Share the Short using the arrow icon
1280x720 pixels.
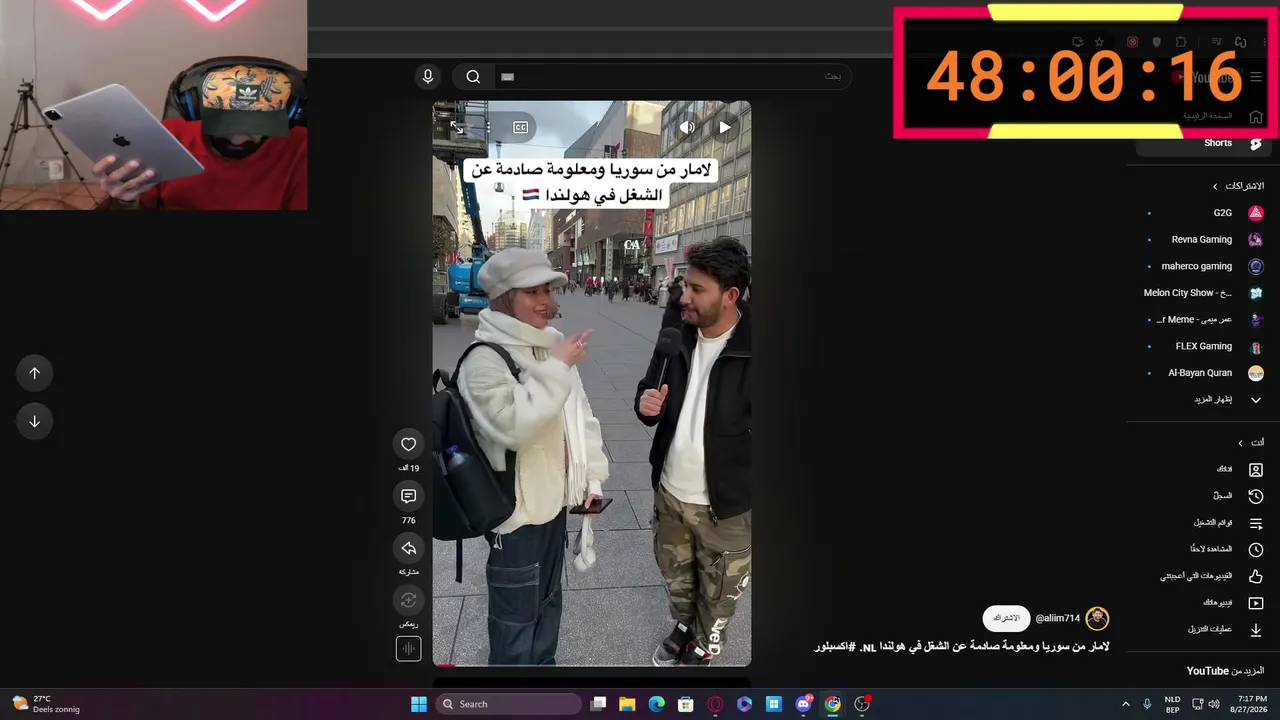(x=408, y=548)
